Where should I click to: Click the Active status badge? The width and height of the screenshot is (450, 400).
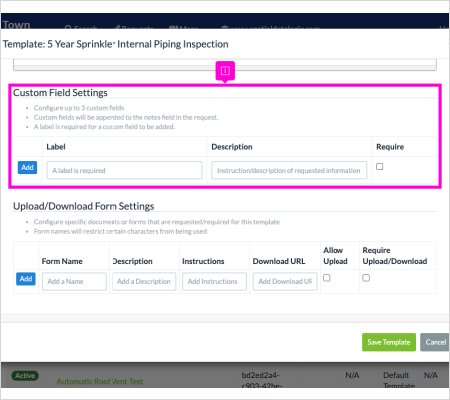25,376
